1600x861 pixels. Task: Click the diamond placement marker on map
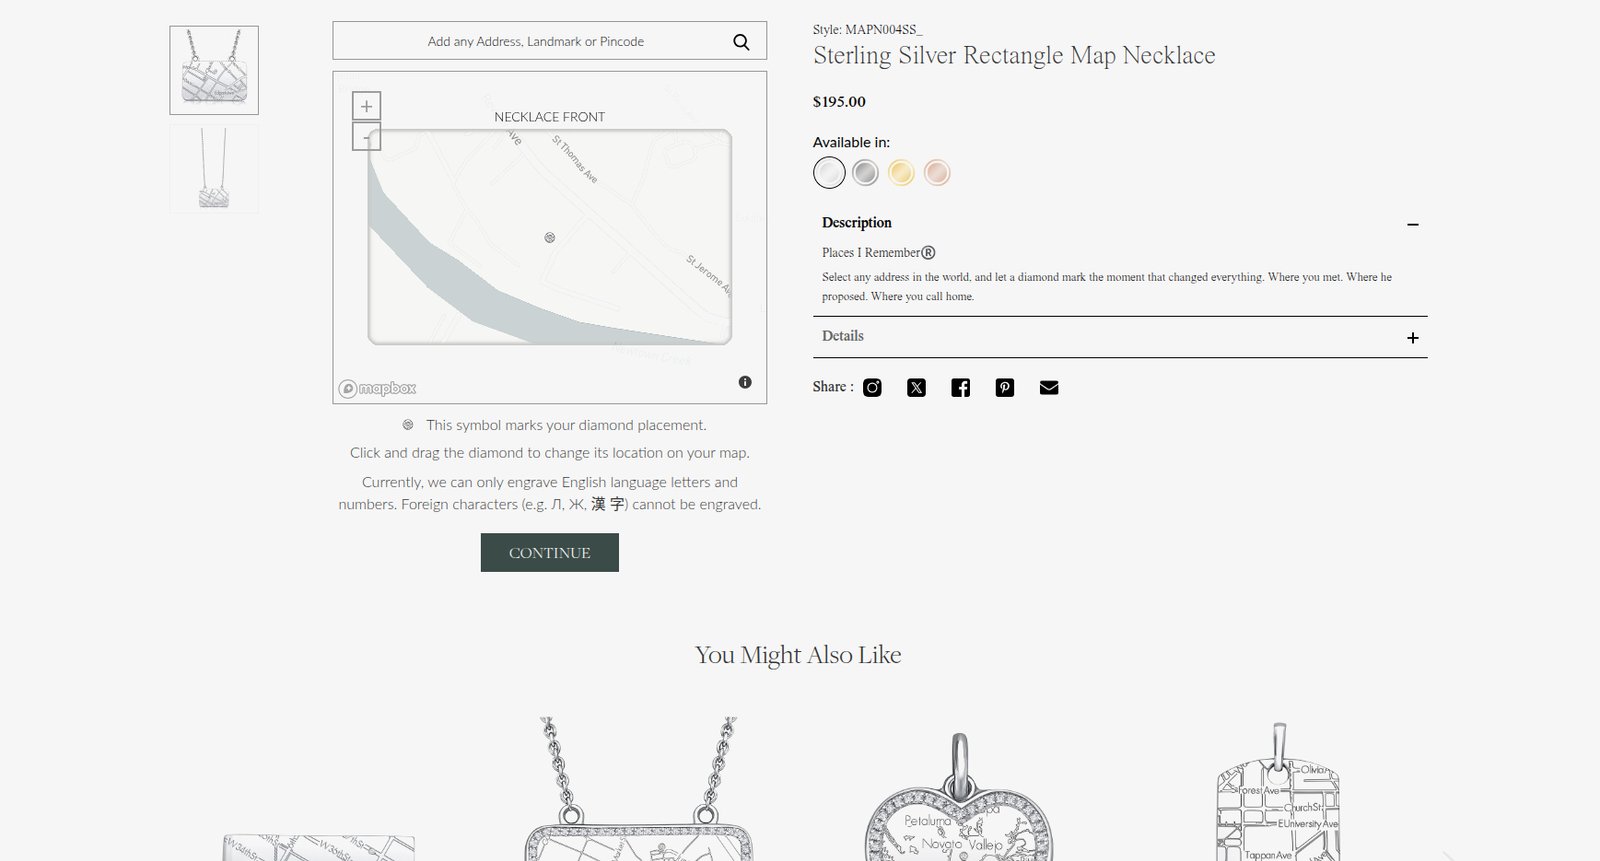tap(550, 238)
